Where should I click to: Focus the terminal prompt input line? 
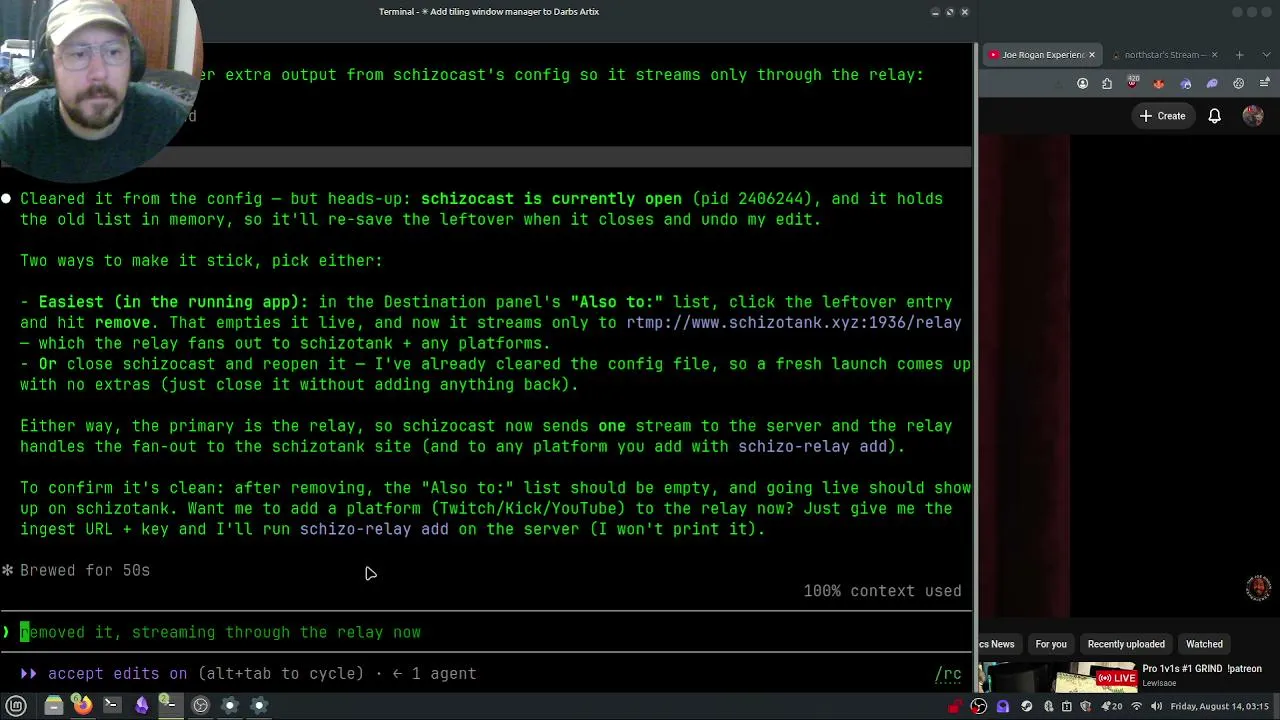[486, 632]
